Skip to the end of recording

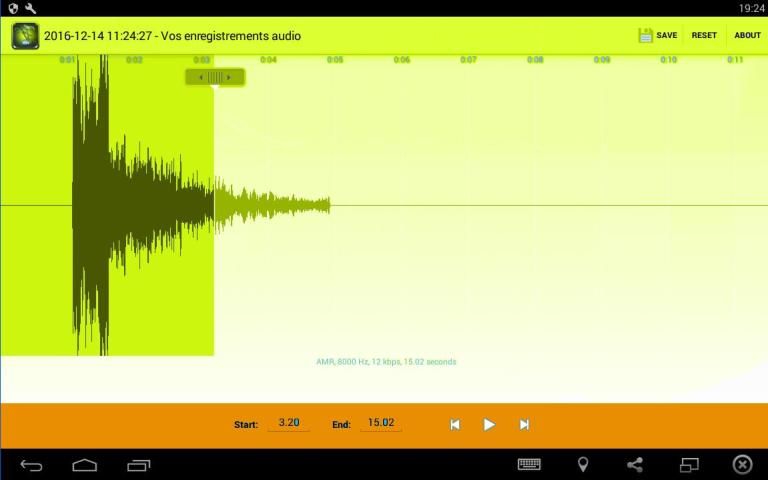524,424
